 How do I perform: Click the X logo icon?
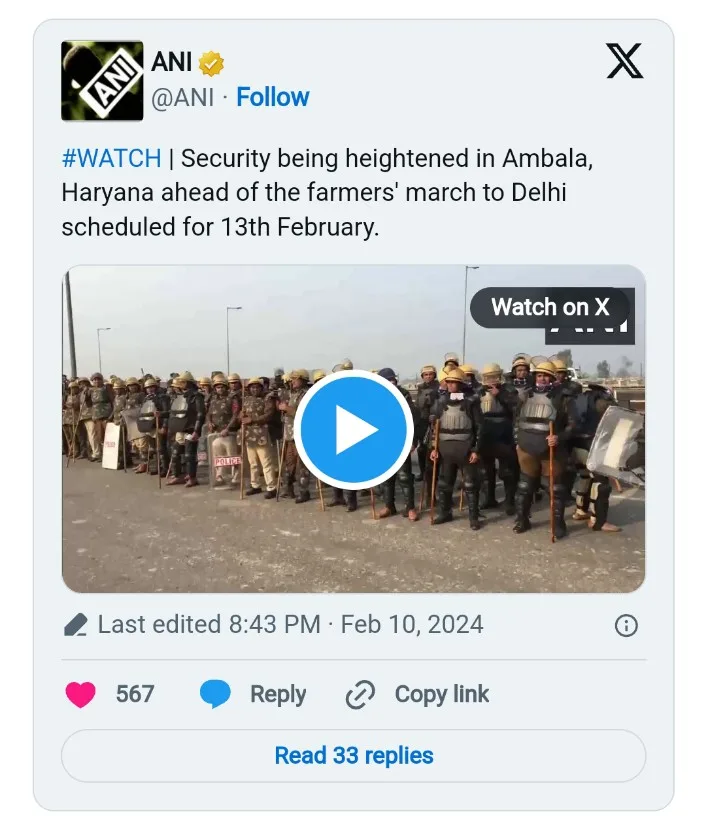click(x=625, y=63)
